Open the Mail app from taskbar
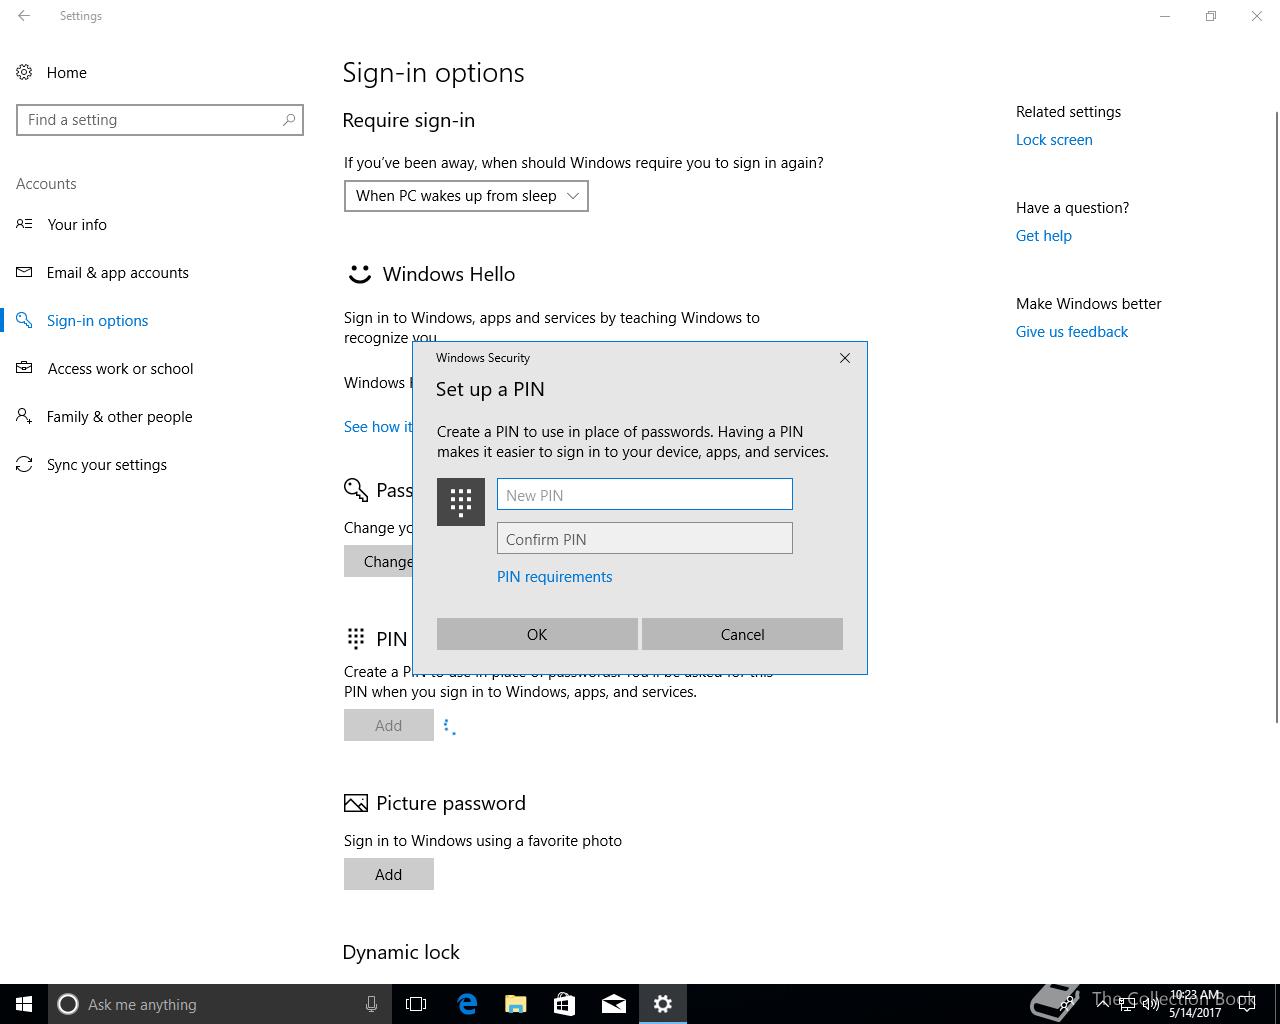 (x=614, y=1004)
